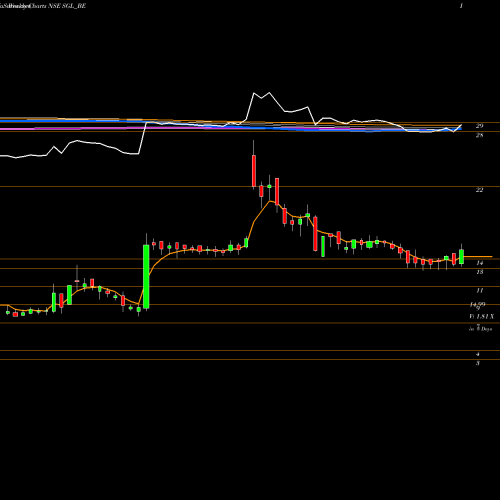Click the 29 price axis label
This screenshot has height=500, width=500.
479,126
